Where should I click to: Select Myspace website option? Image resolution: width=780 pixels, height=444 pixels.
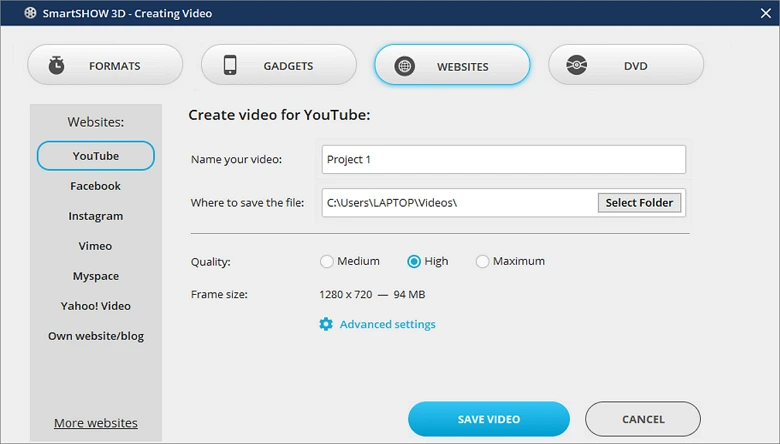pos(96,276)
